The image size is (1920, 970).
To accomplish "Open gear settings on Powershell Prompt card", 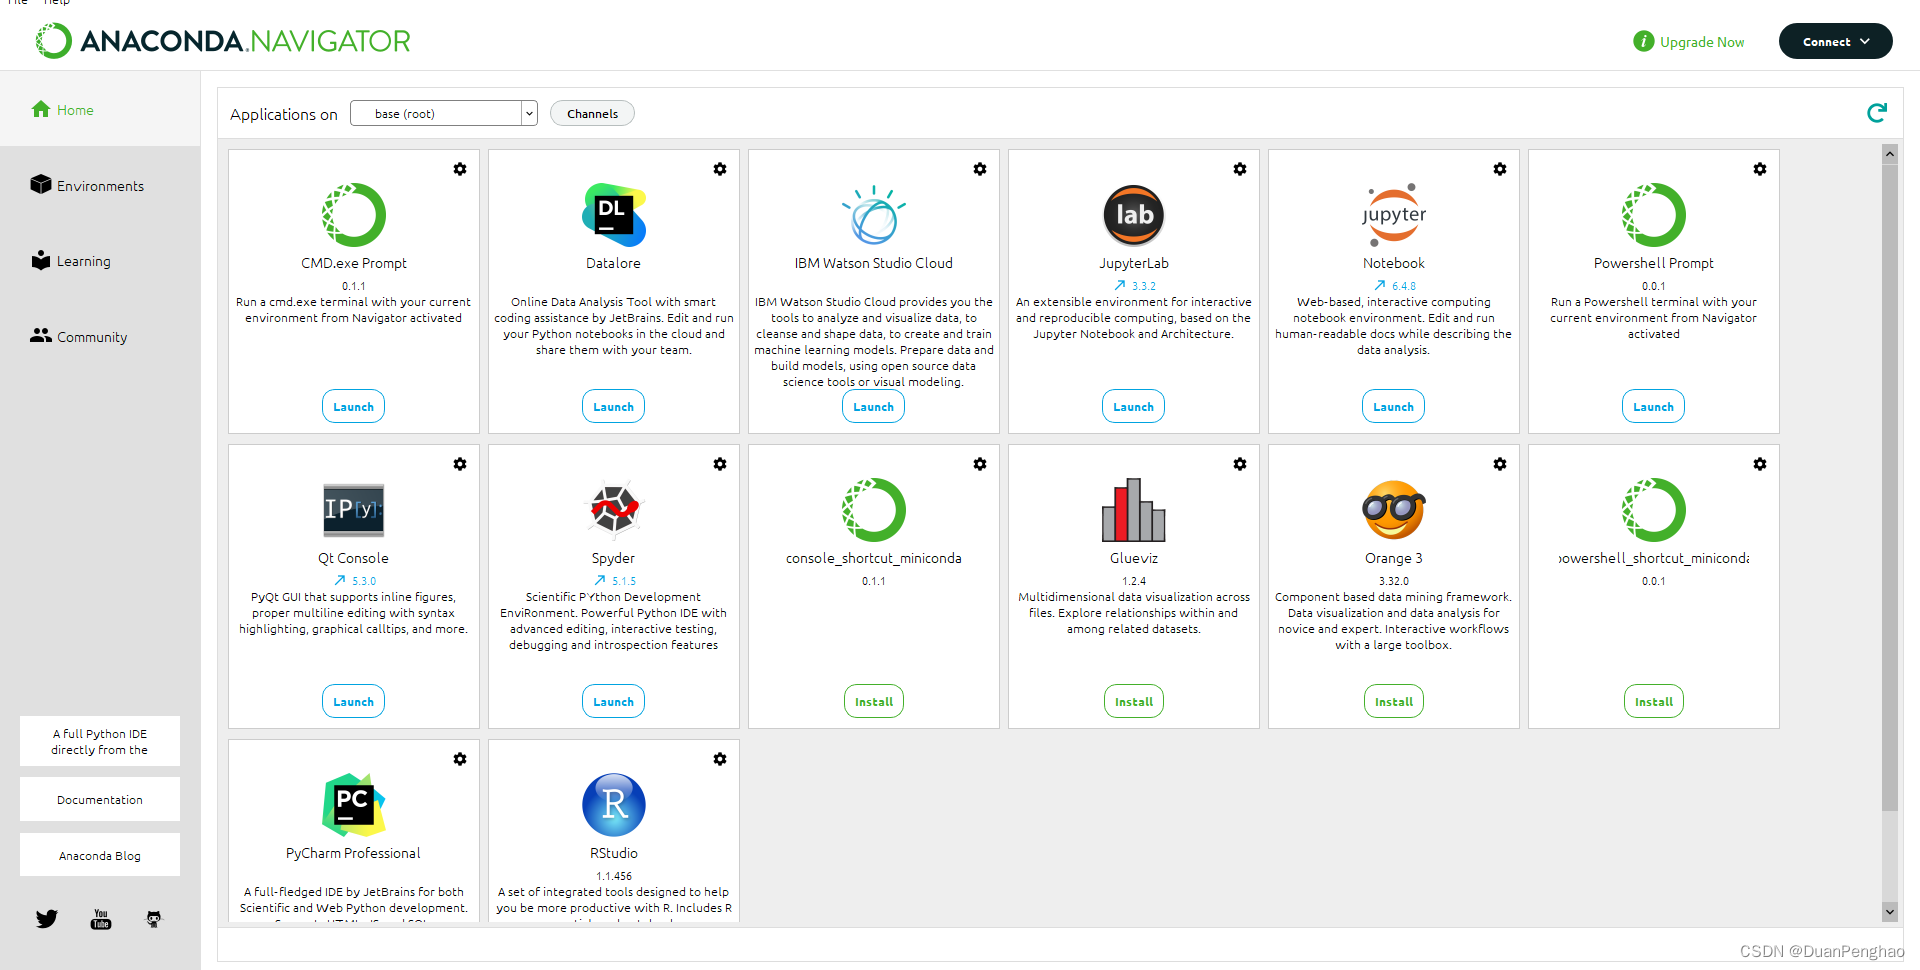I will coord(1760,169).
